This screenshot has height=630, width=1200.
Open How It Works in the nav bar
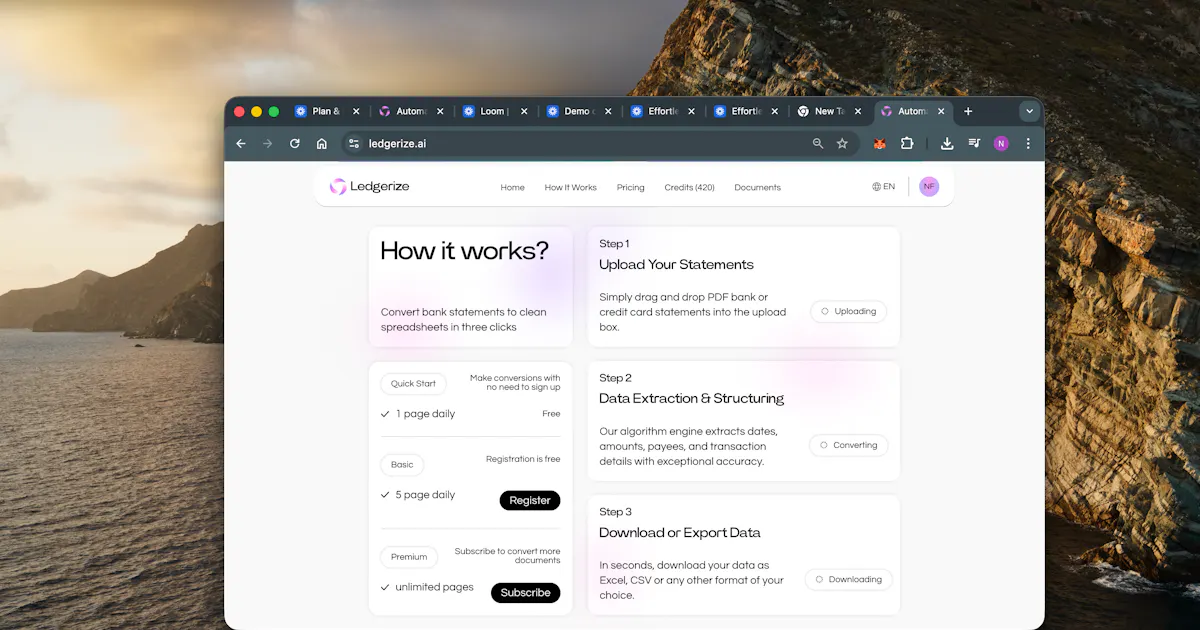[570, 187]
